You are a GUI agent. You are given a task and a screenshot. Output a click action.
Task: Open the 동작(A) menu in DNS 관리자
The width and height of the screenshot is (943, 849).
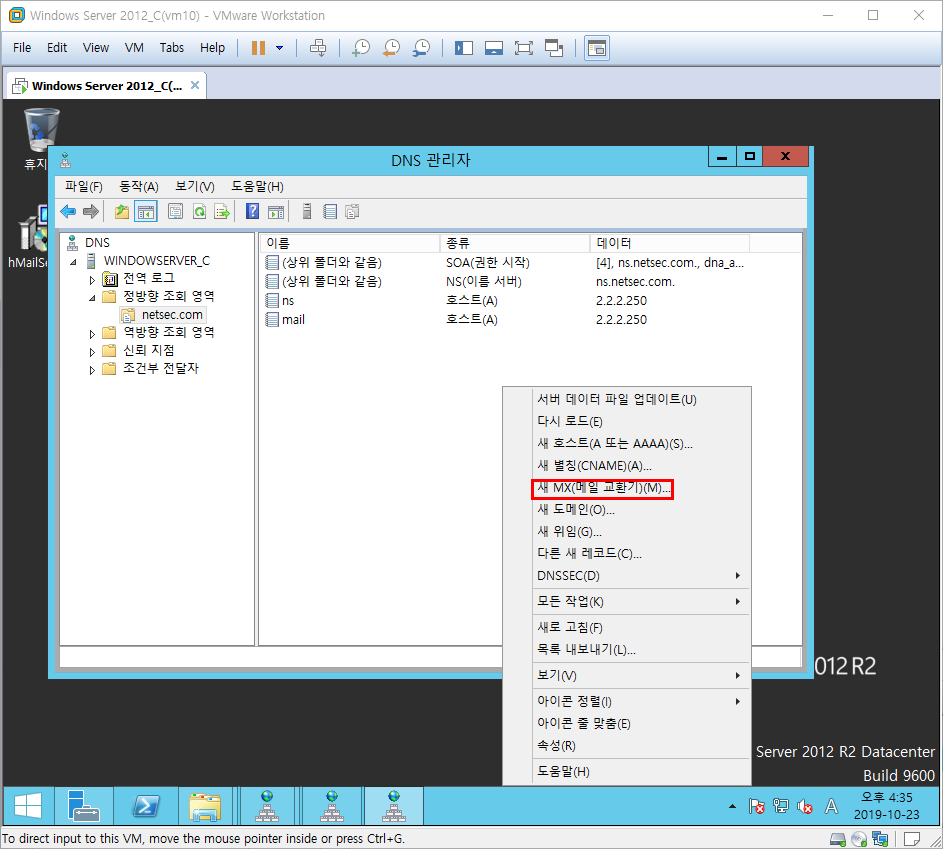[139, 186]
